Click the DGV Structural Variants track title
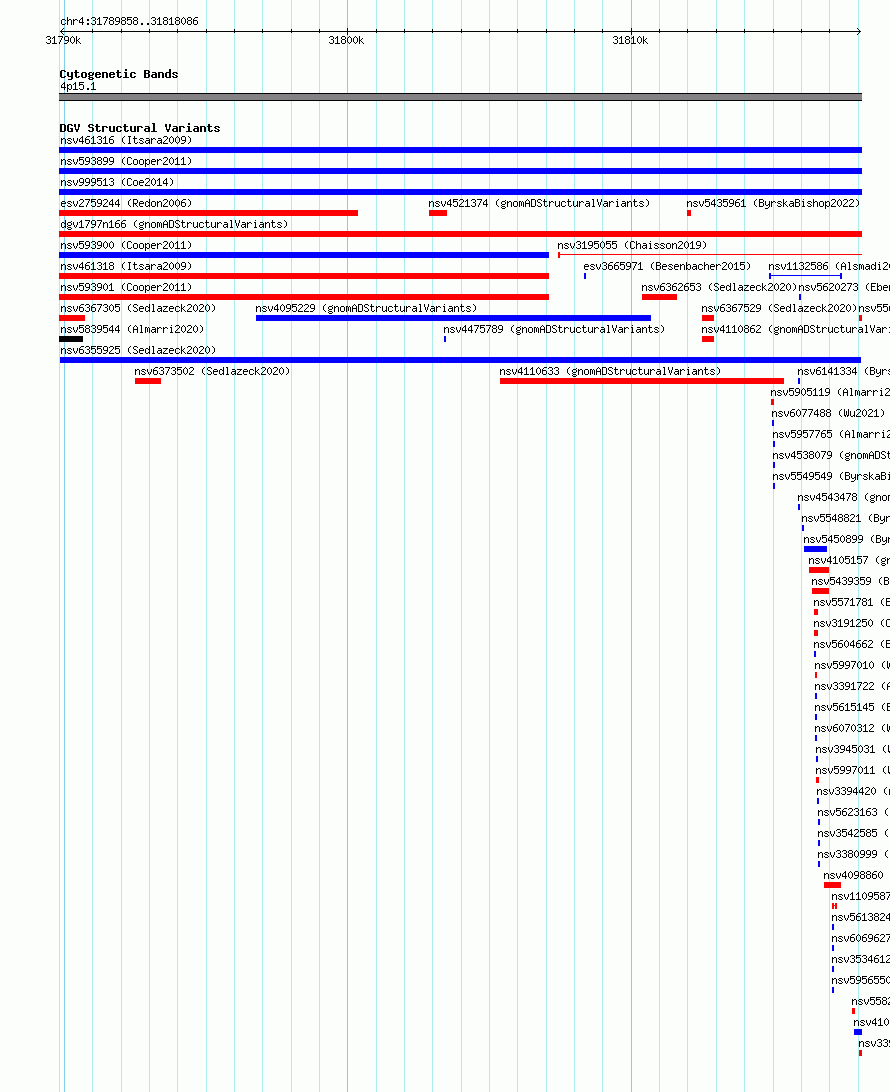This screenshot has width=890, height=1092. [x=139, y=128]
